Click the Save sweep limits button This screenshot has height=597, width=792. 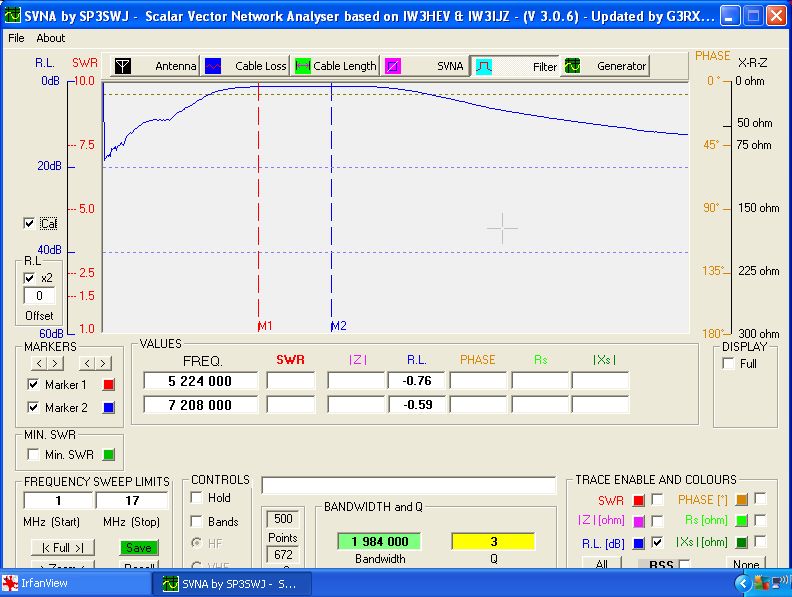point(140,548)
